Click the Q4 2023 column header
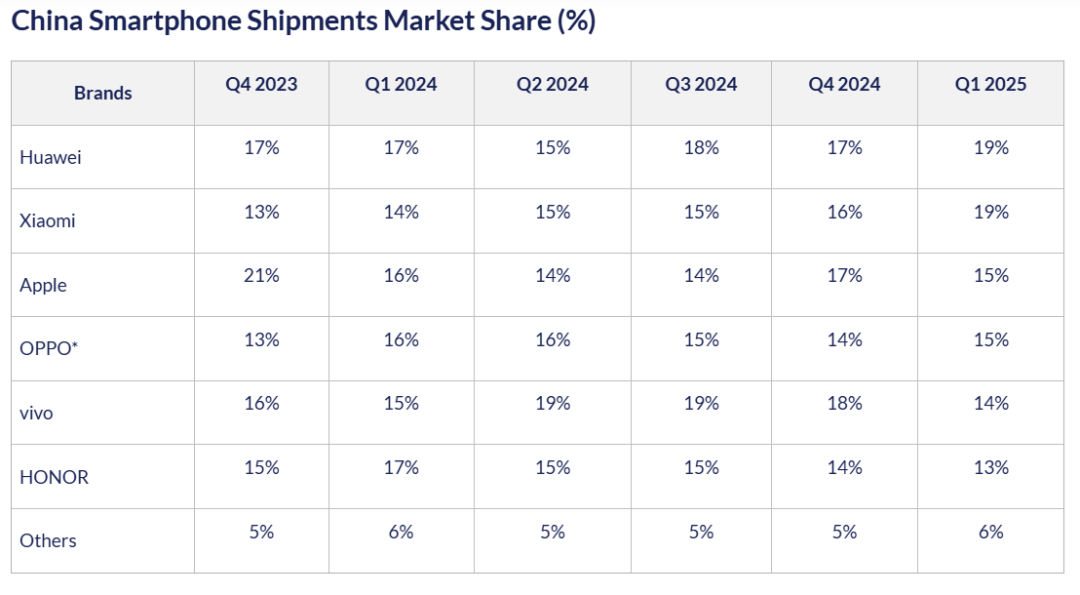The height and width of the screenshot is (595, 1080). click(x=261, y=85)
